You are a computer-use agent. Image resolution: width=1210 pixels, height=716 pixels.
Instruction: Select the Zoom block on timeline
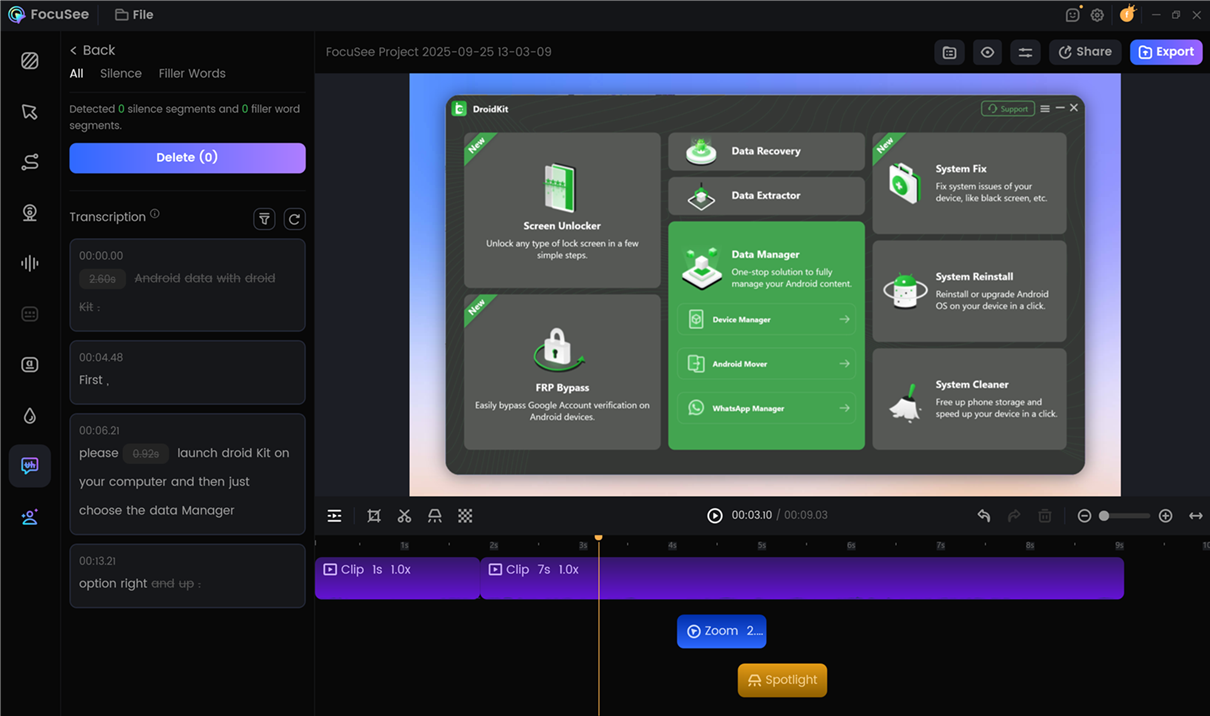[721, 631]
